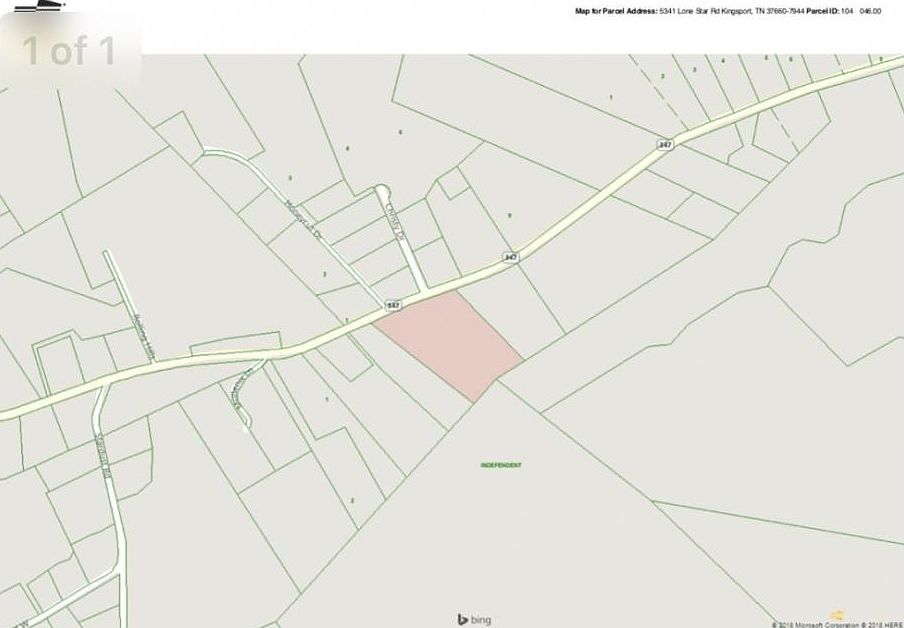Click the route shield at the pink parcel's corner
The width and height of the screenshot is (904, 628).
pyautogui.click(x=393, y=304)
